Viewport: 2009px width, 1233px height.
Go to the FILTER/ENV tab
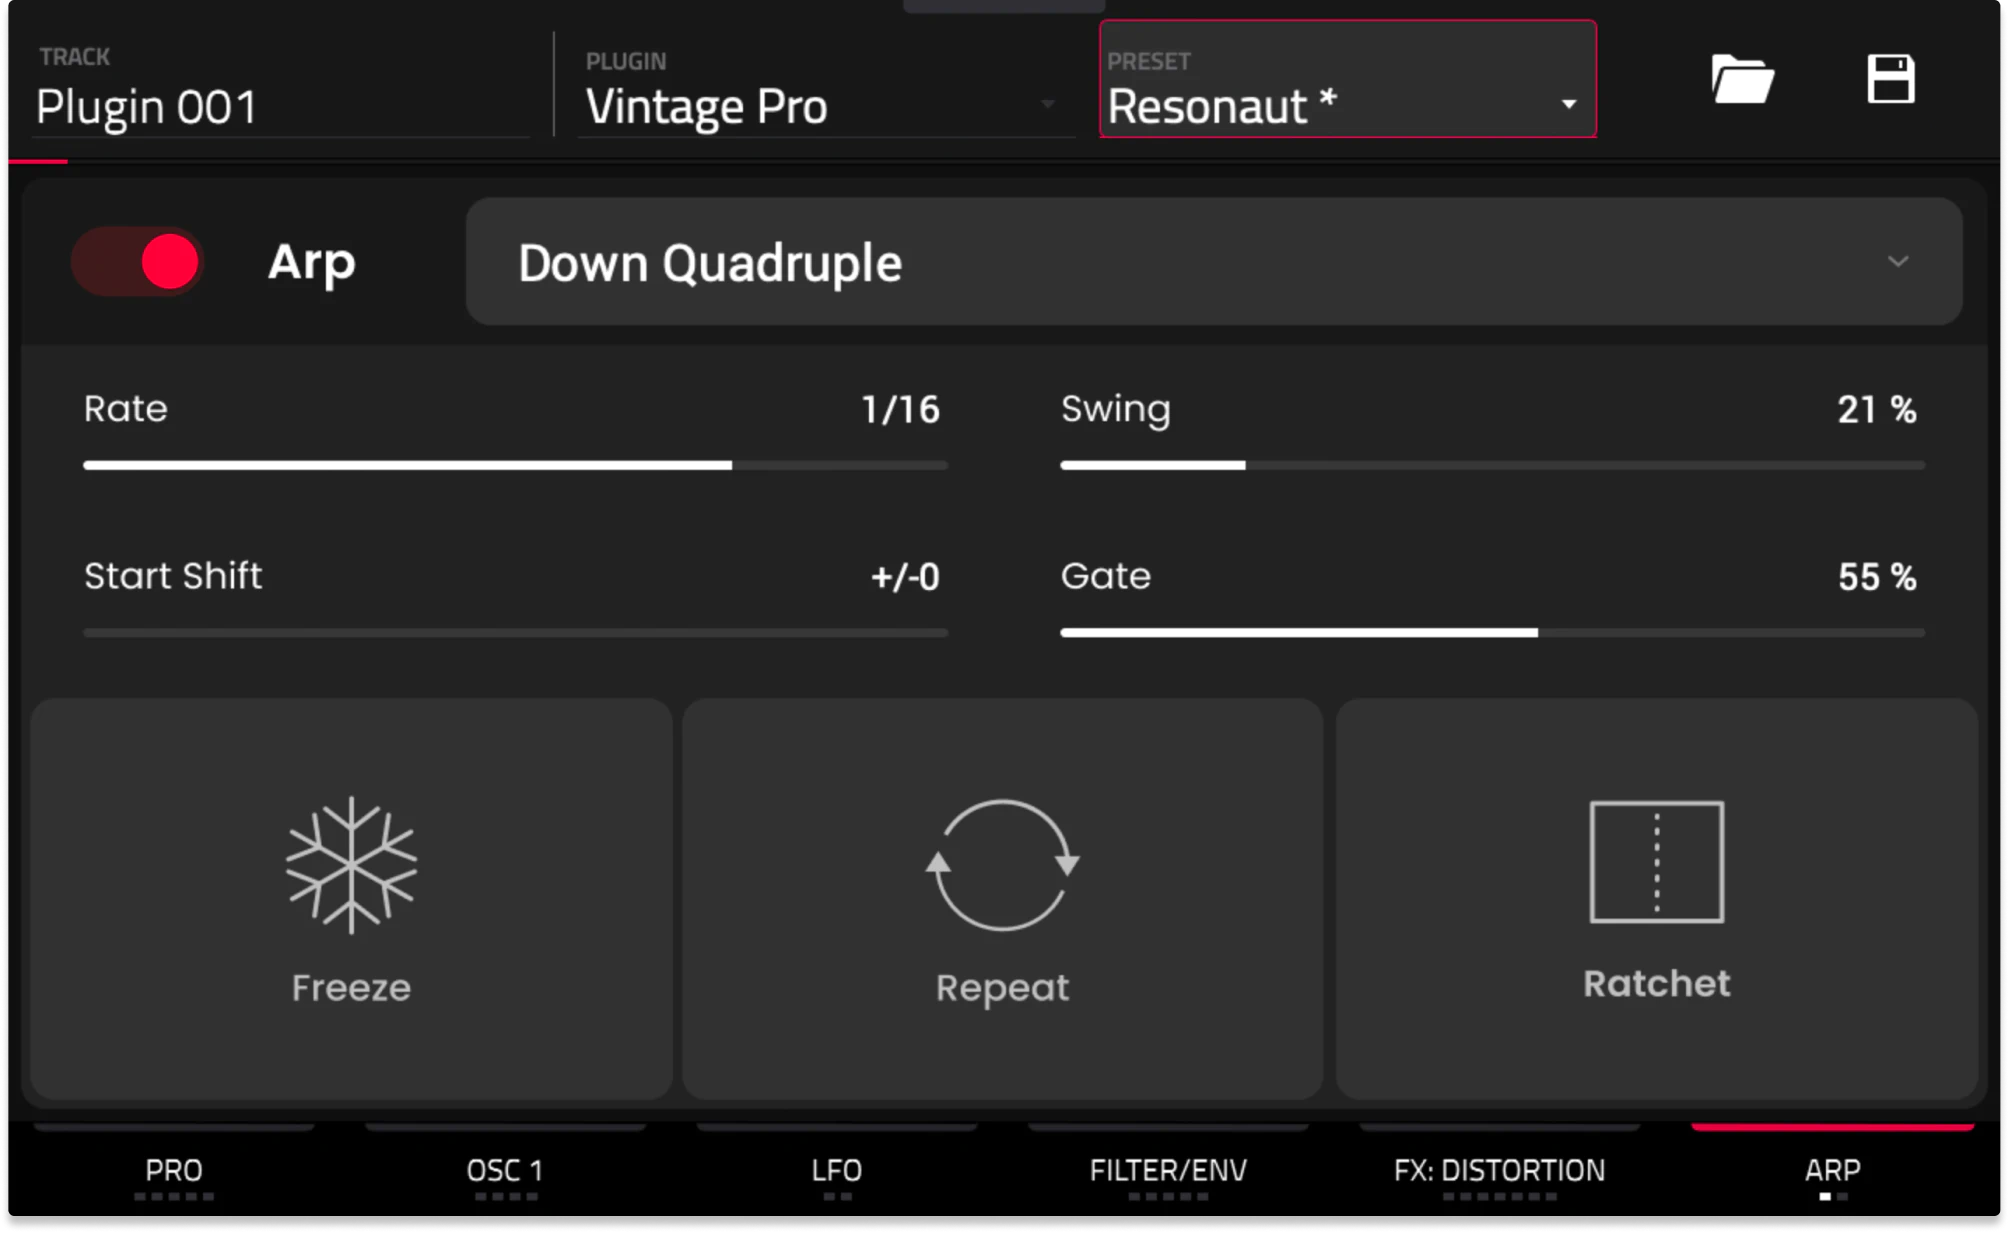[x=1168, y=1170]
